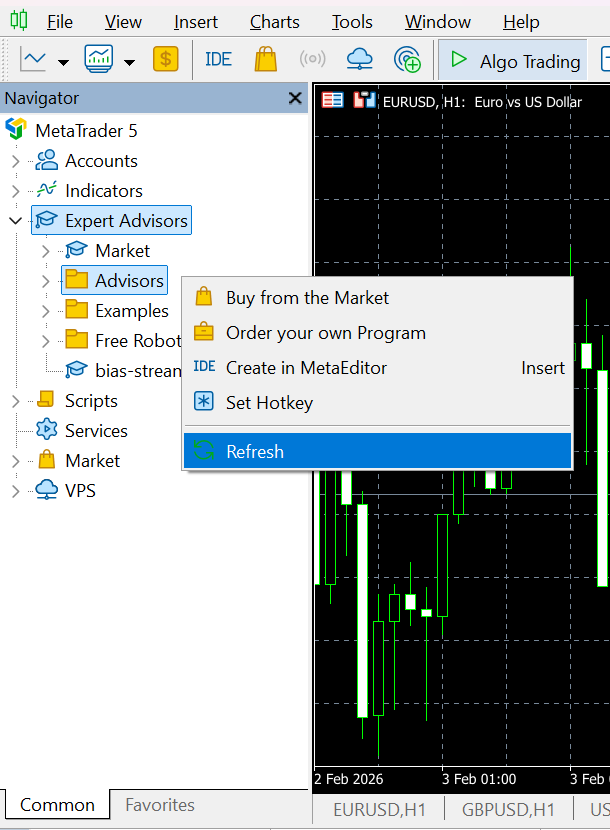This screenshot has height=830, width=610.
Task: Expand the Accounts tree node
Action: (x=15, y=161)
